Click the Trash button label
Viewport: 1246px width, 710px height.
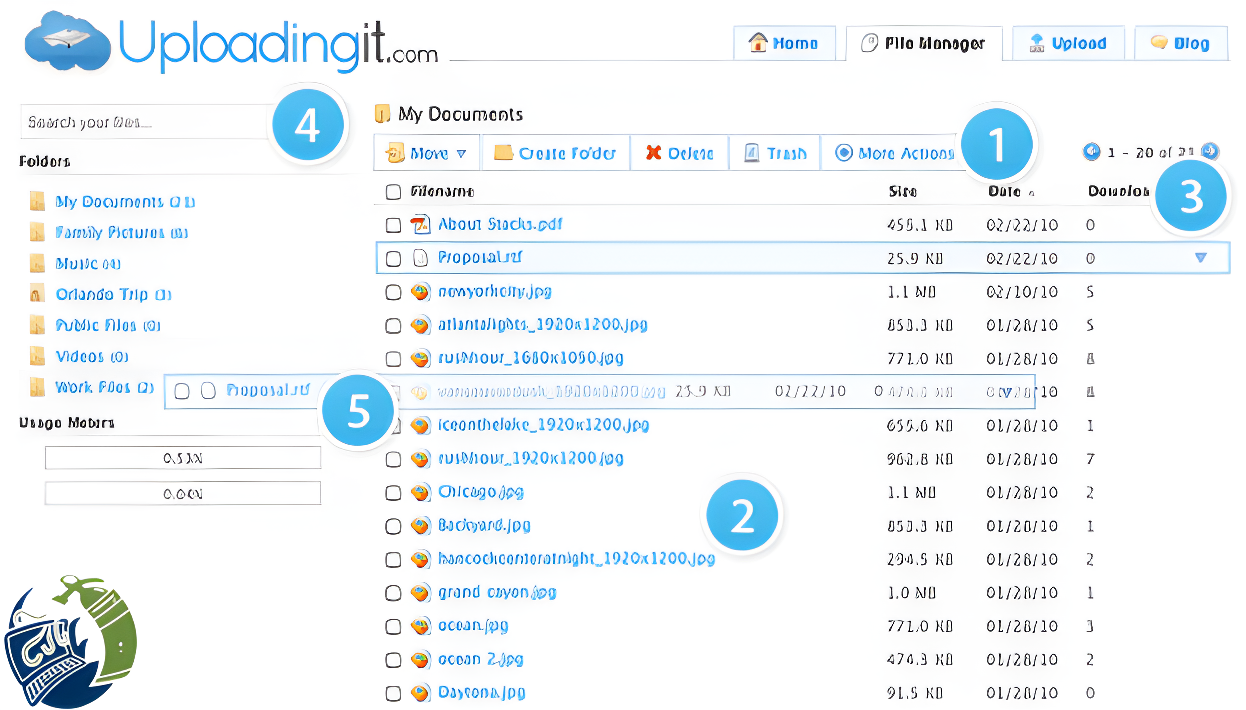[787, 153]
